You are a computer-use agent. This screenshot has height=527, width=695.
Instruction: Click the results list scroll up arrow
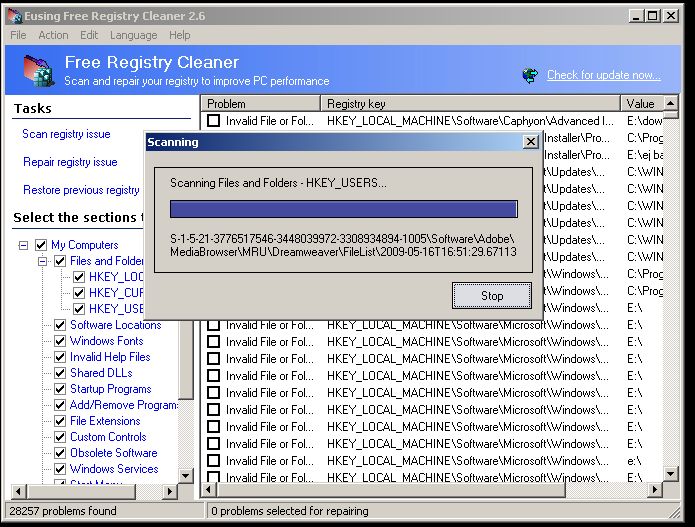(x=671, y=103)
